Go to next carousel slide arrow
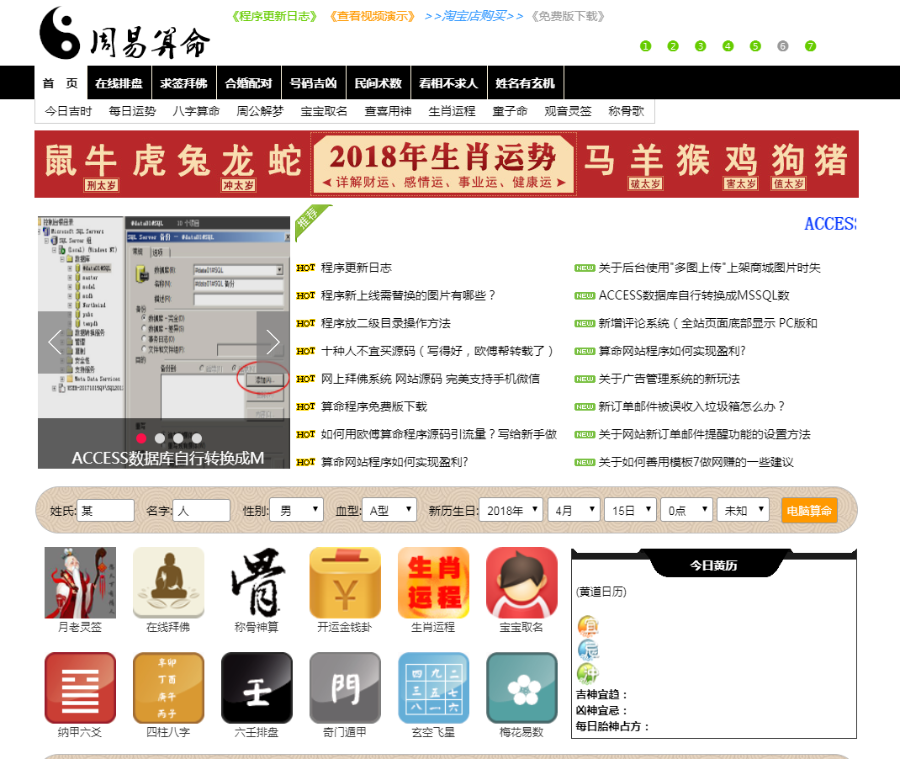Screen dimensions: 900x759 (x=273, y=342)
